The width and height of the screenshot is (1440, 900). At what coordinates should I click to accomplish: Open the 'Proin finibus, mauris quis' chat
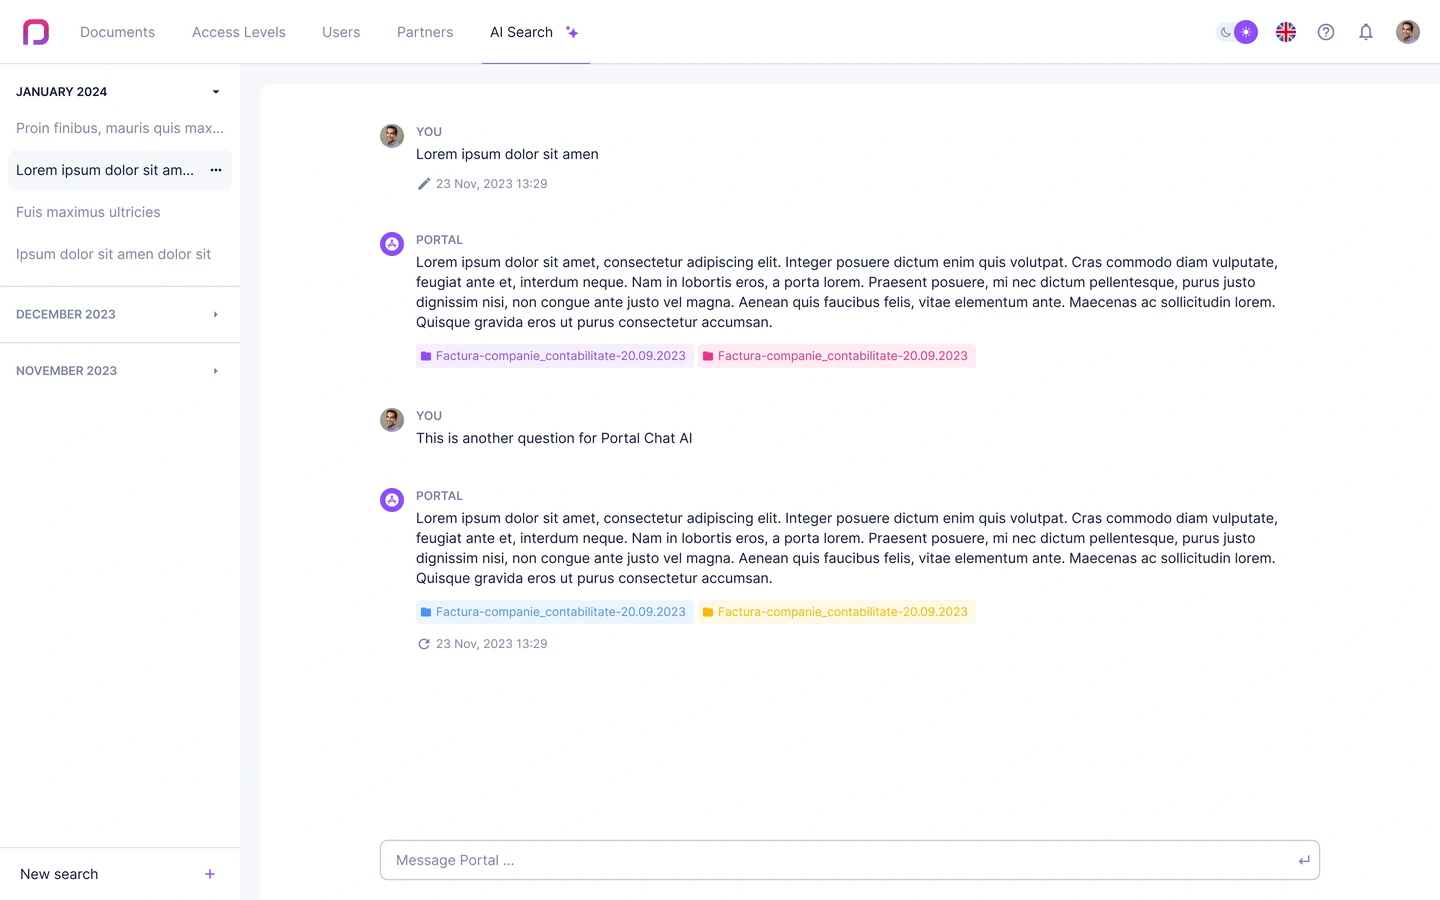coord(120,128)
